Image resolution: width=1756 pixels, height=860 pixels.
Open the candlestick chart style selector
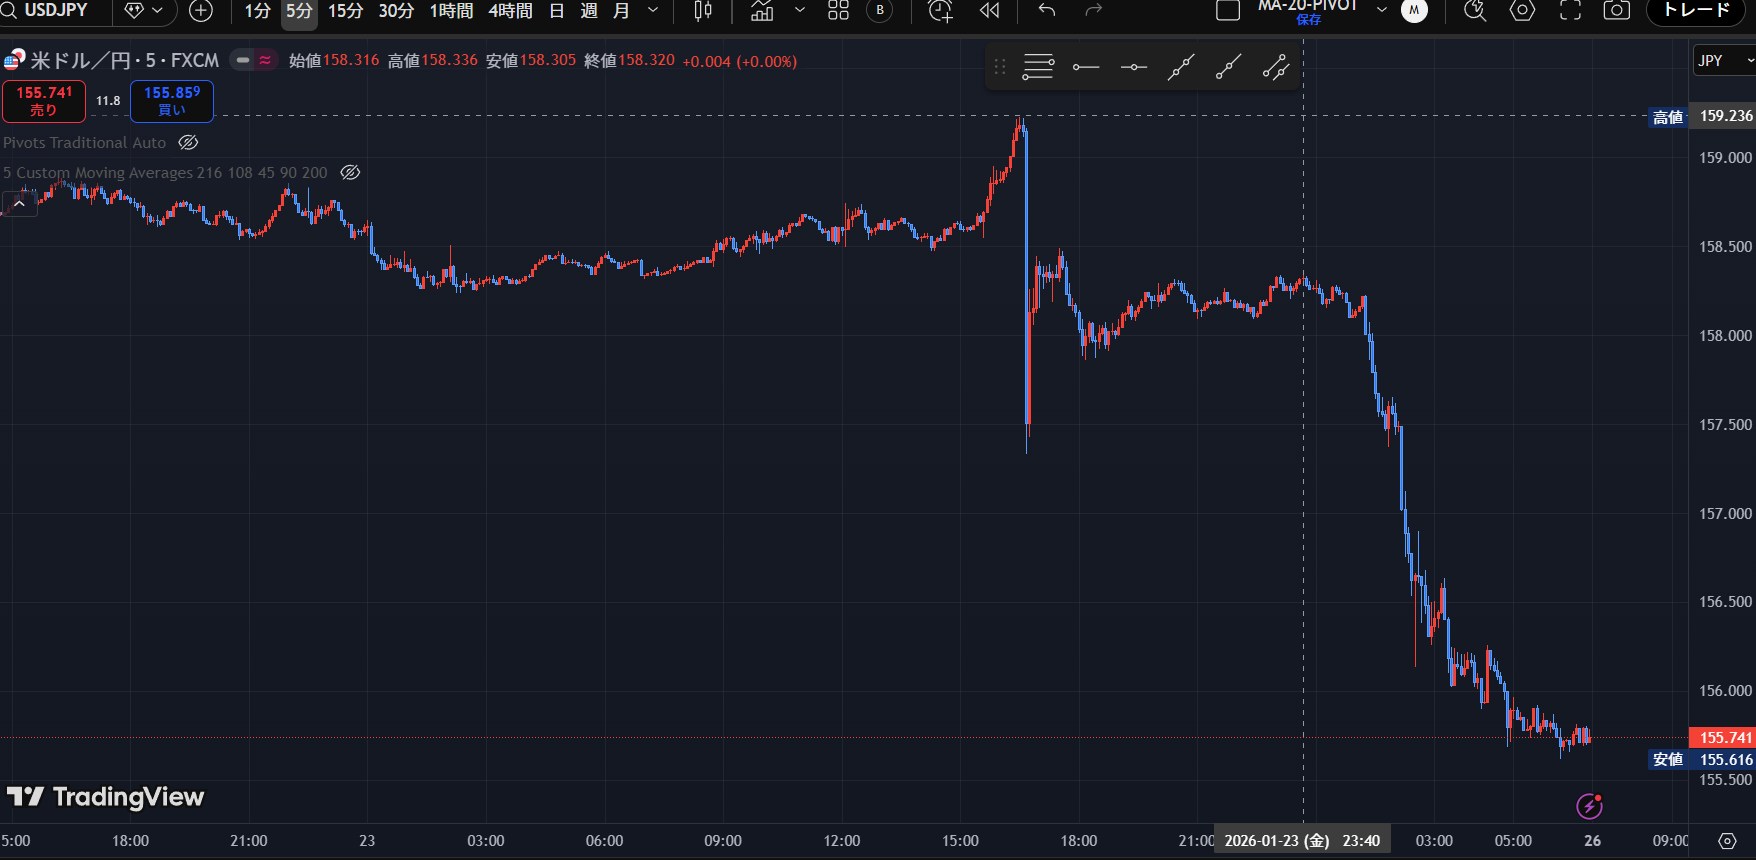(x=703, y=11)
